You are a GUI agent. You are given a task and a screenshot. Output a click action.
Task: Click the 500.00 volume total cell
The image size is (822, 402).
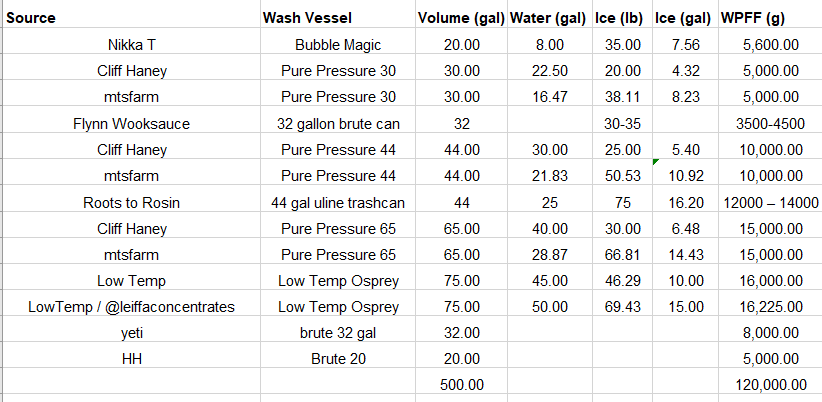(x=462, y=384)
